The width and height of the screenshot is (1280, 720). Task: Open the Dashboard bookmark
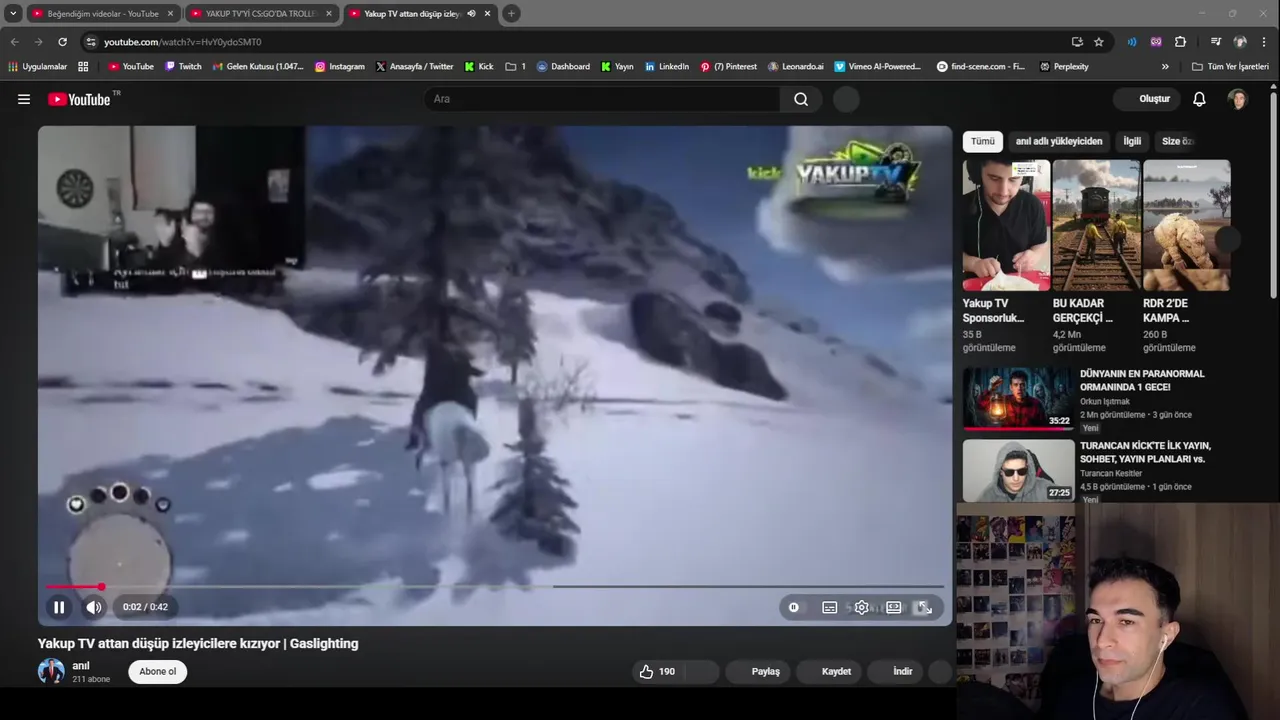coord(563,67)
